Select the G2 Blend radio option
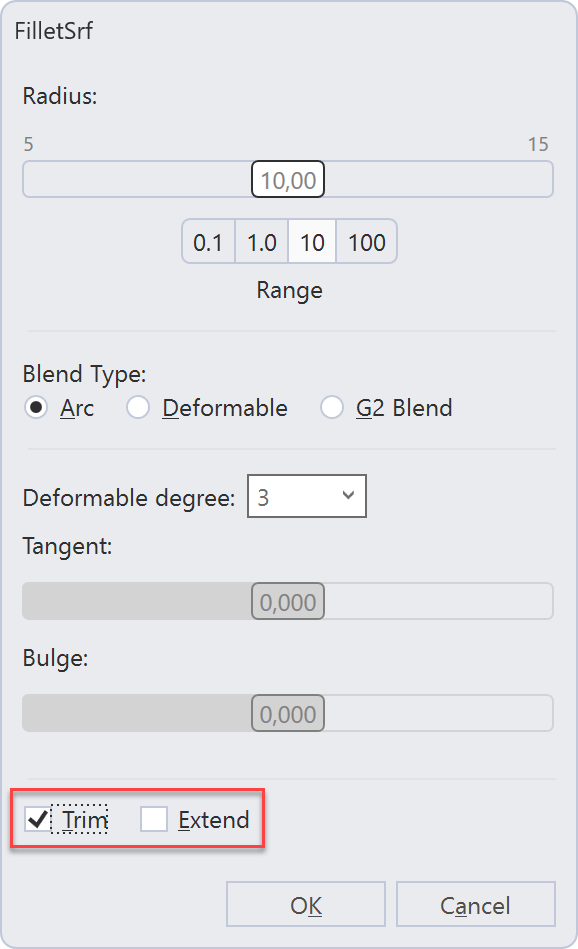Screen dimensions: 578x949 pyautogui.click(x=332, y=408)
